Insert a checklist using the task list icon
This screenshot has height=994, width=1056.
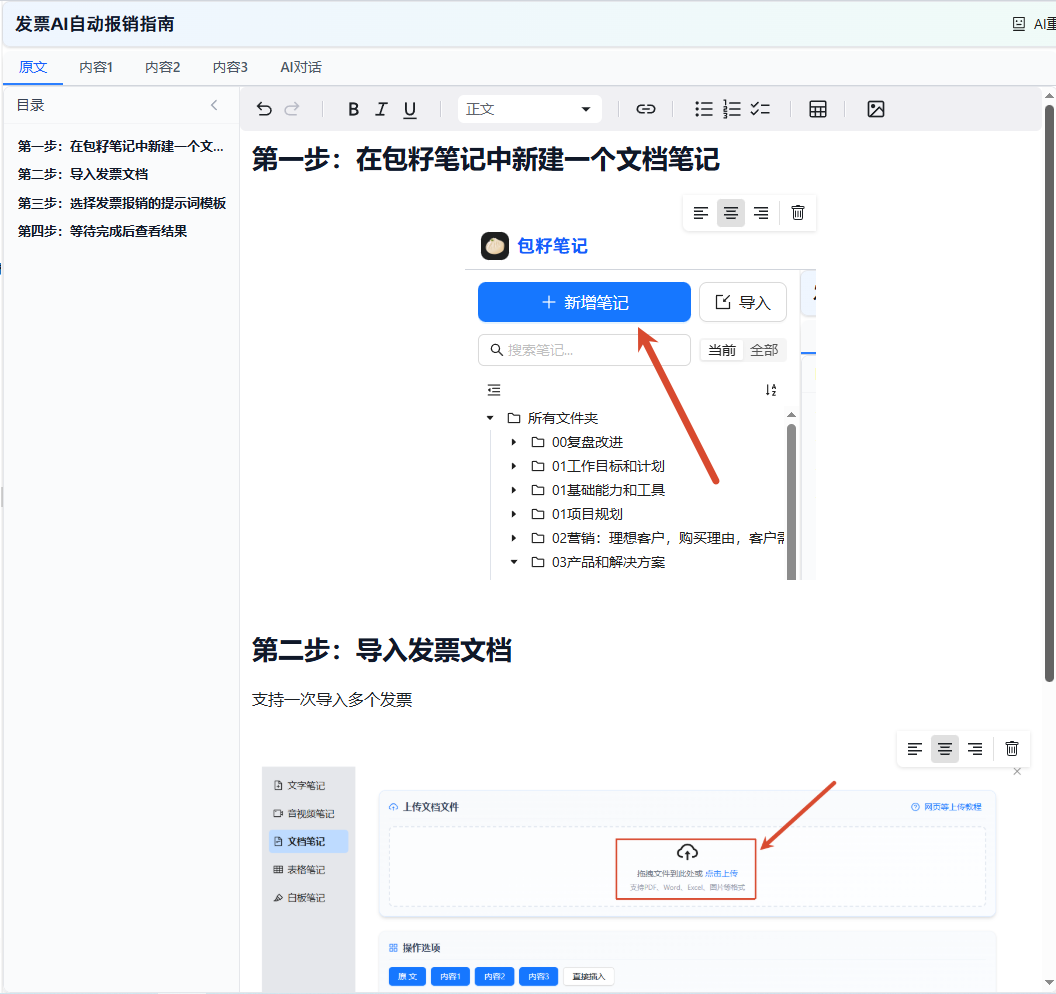tap(760, 109)
